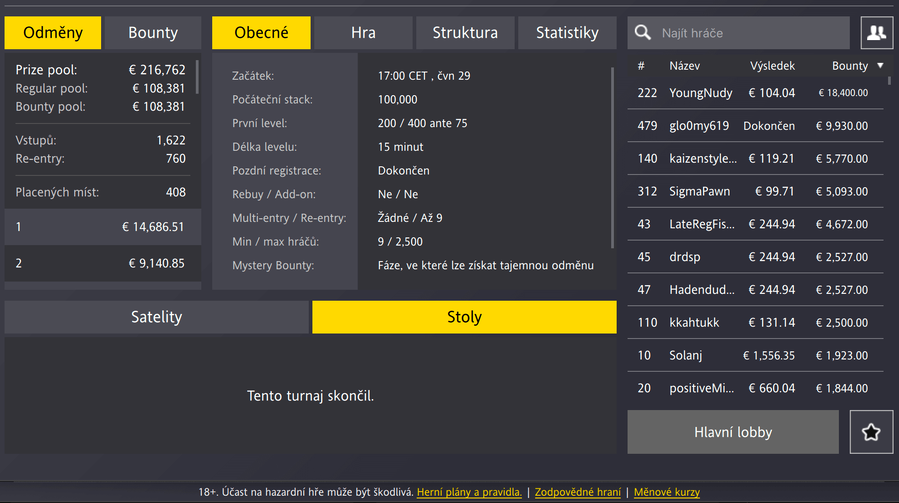
Task: Click the Prize pool value € 216,762
Action: click(157, 70)
